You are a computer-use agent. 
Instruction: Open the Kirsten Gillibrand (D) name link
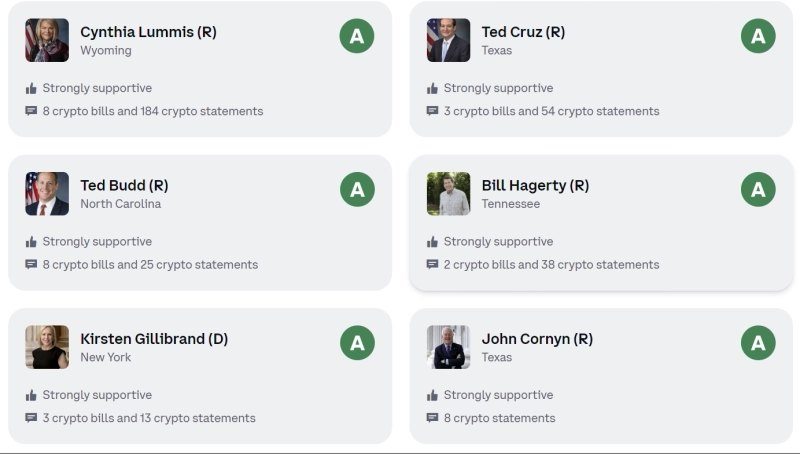pos(154,339)
